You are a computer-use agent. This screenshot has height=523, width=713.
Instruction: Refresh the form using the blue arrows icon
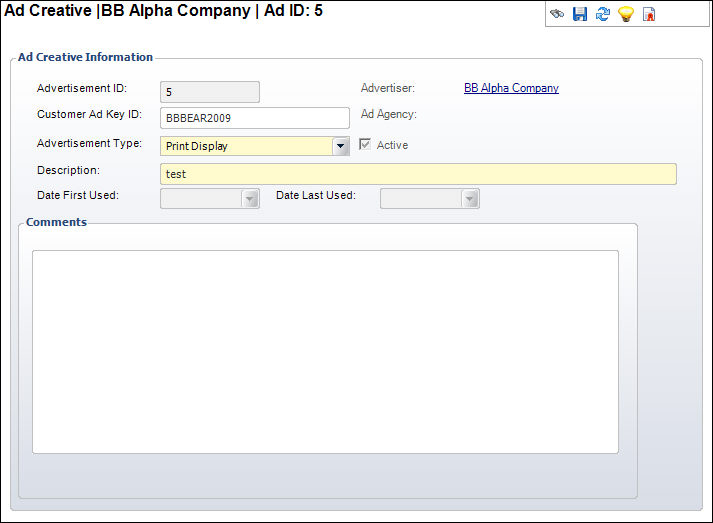pyautogui.click(x=603, y=15)
